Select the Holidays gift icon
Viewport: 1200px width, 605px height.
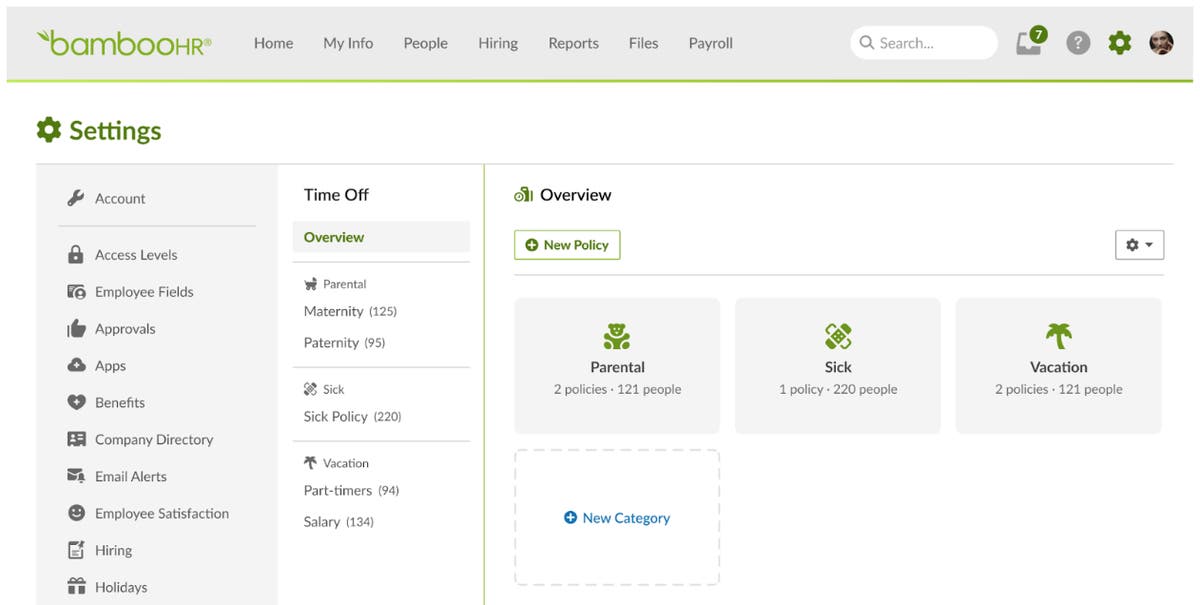coord(75,587)
